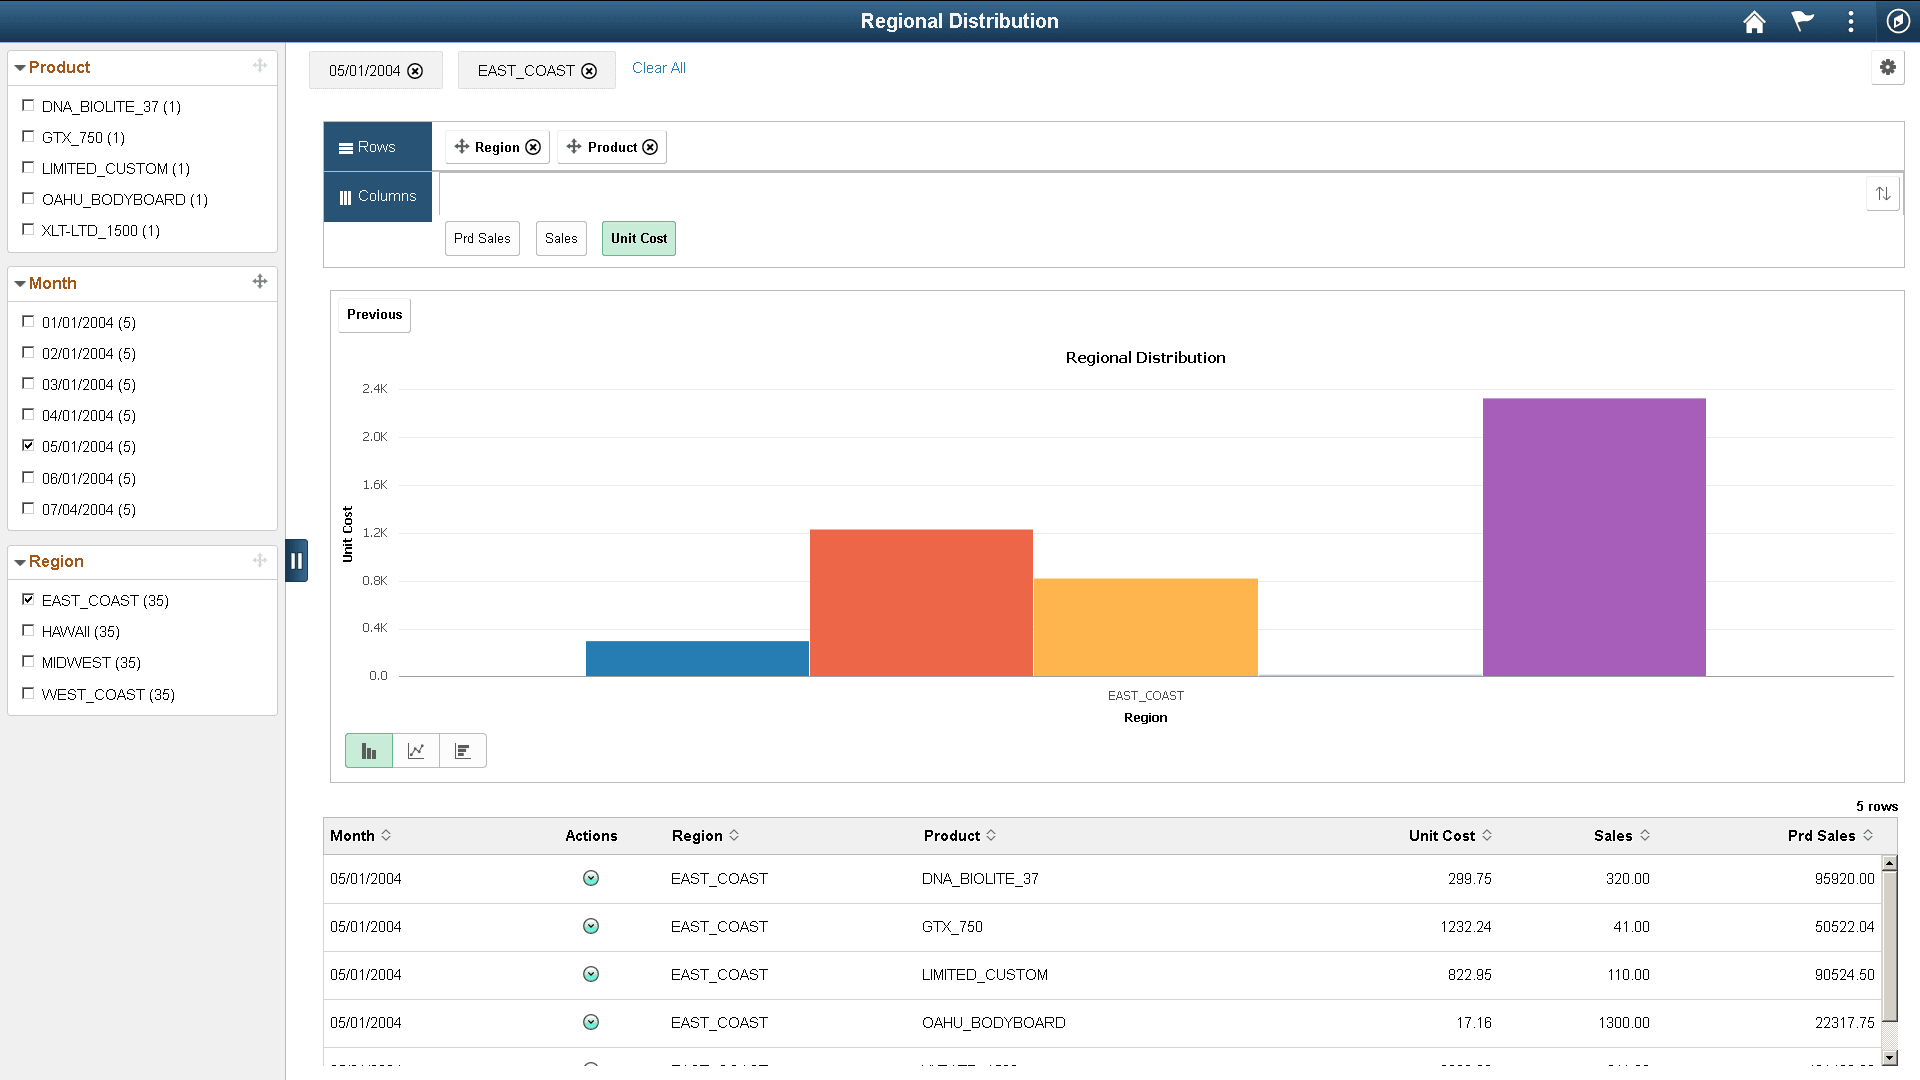1920x1080 pixels.
Task: Collapse the left filter sidebar
Action: (296, 560)
